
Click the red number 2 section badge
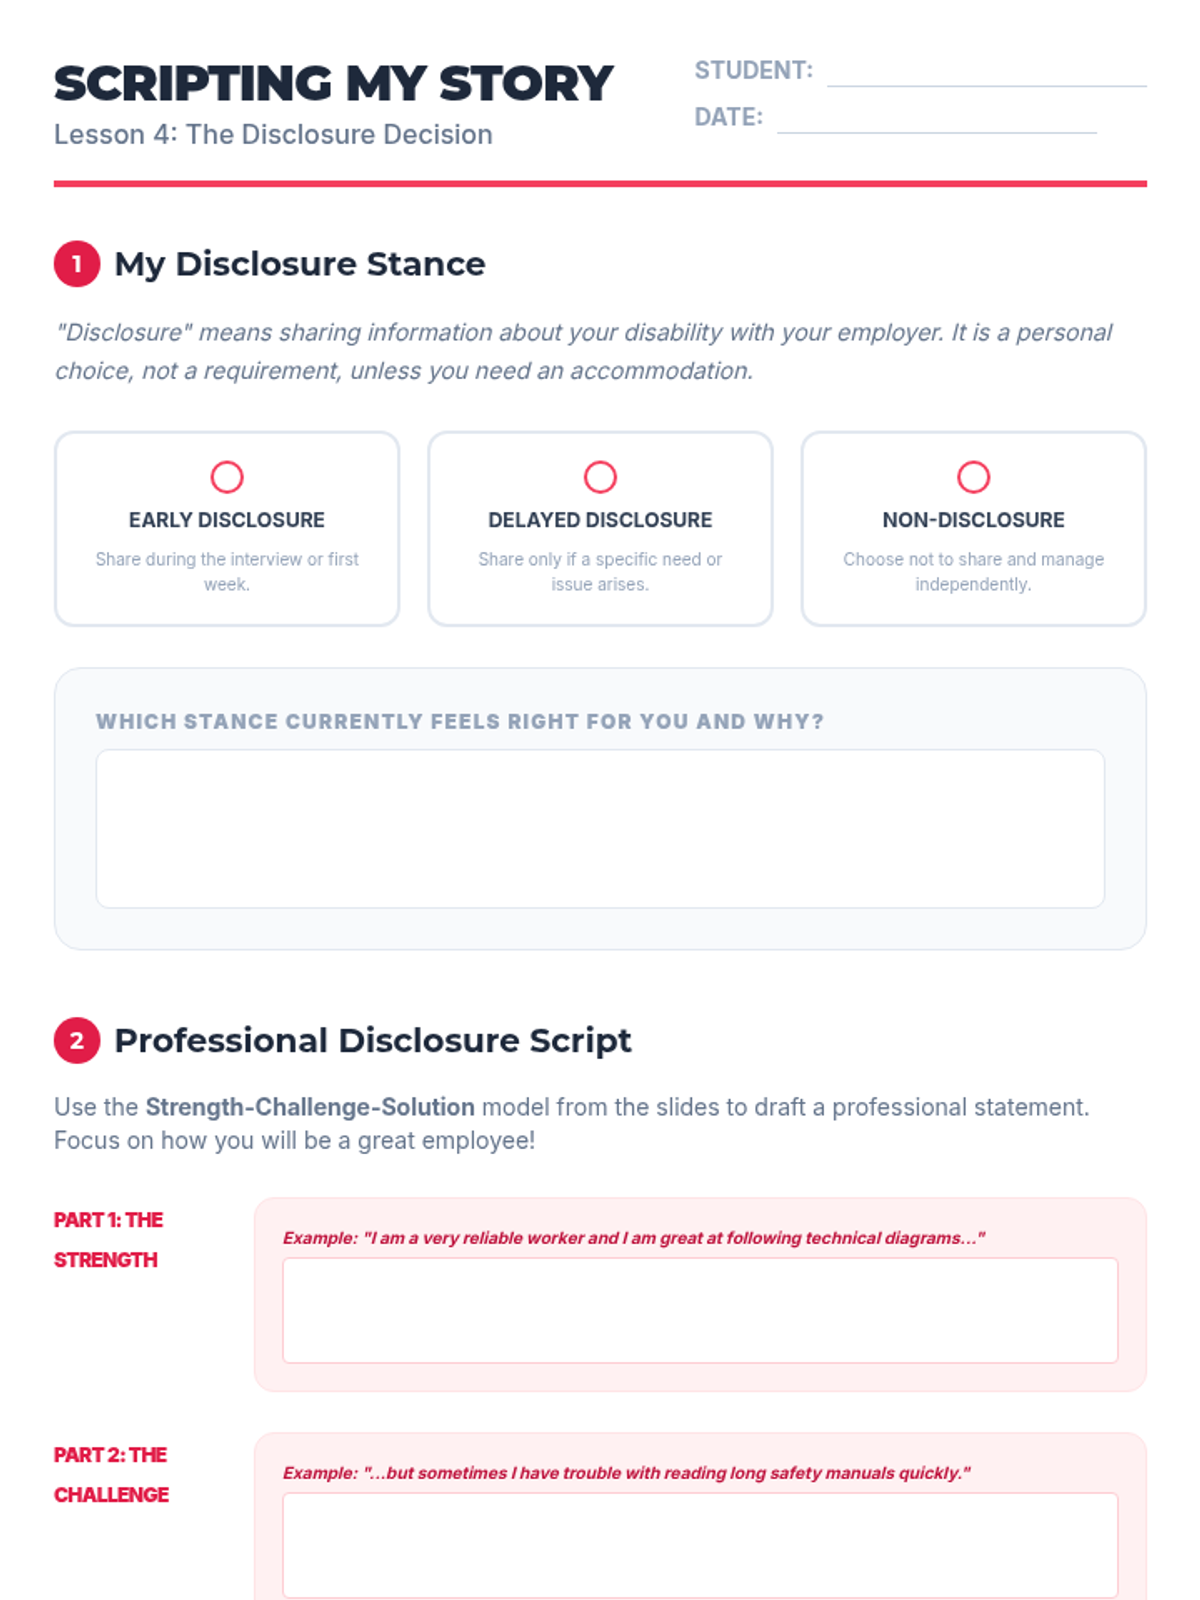point(77,1041)
